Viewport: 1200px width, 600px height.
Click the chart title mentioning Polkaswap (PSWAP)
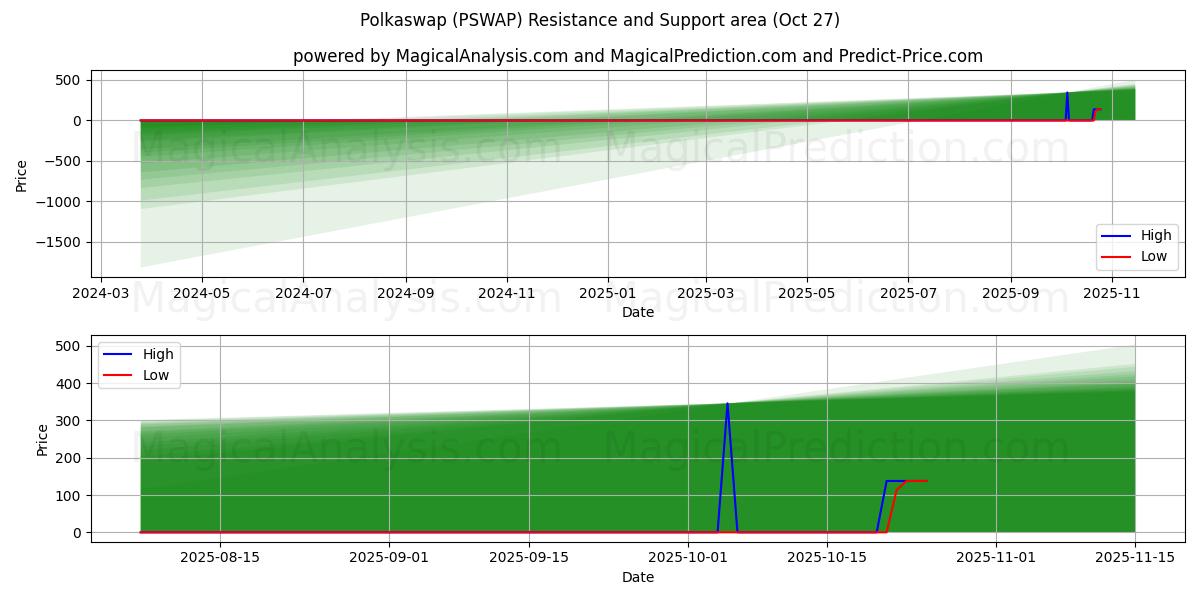tap(599, 20)
